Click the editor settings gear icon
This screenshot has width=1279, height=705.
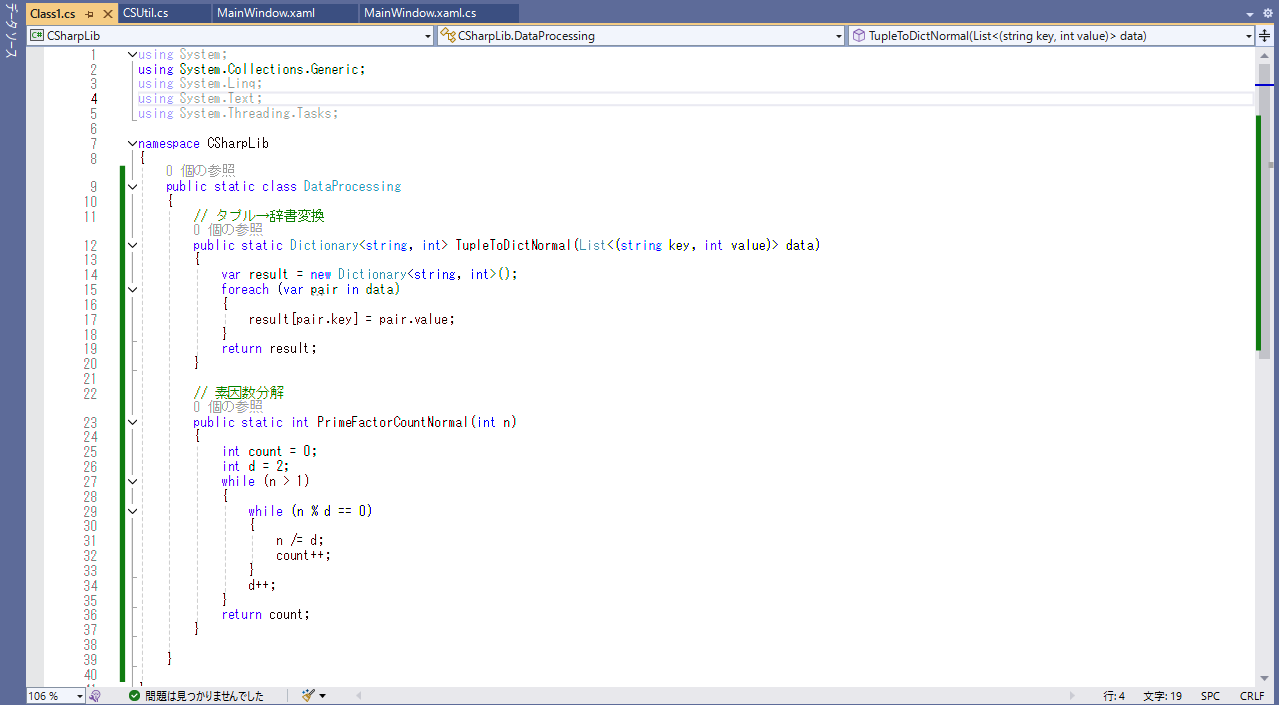(1267, 14)
